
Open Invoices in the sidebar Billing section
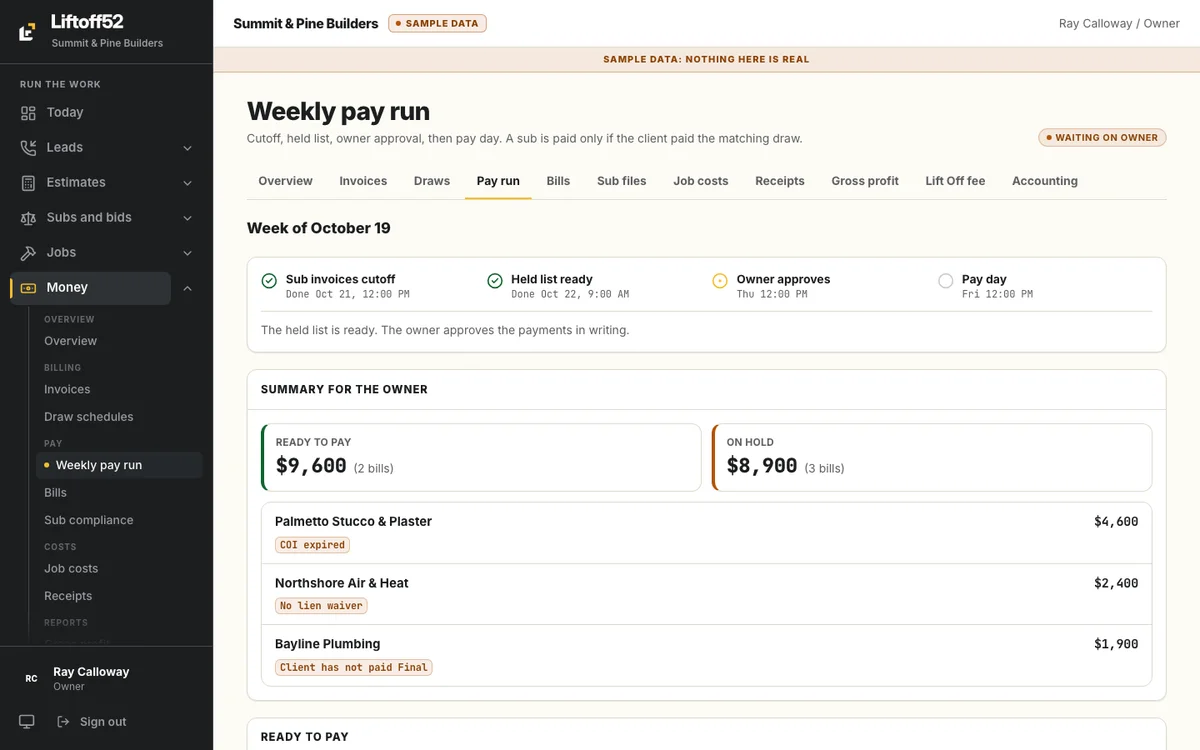(119, 390)
